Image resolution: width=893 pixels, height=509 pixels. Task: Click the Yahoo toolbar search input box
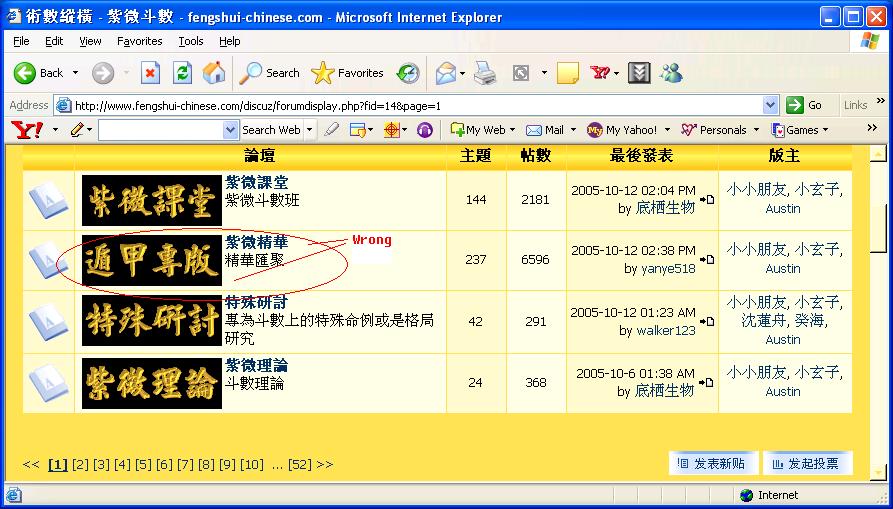click(161, 130)
